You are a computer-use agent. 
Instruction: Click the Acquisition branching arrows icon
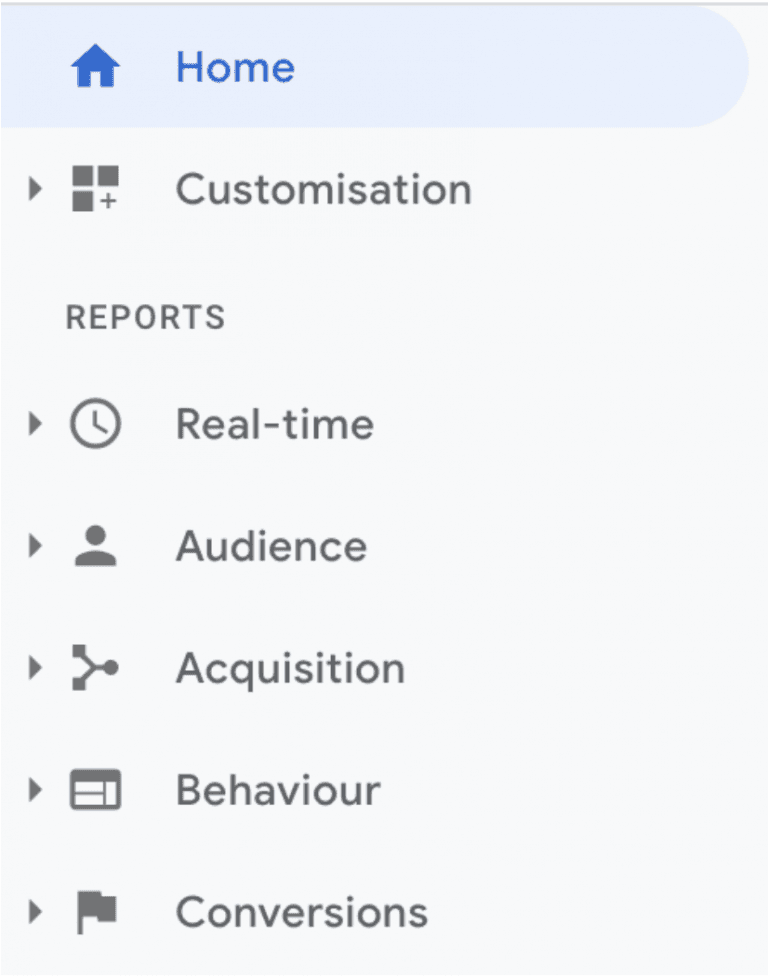click(x=95, y=668)
